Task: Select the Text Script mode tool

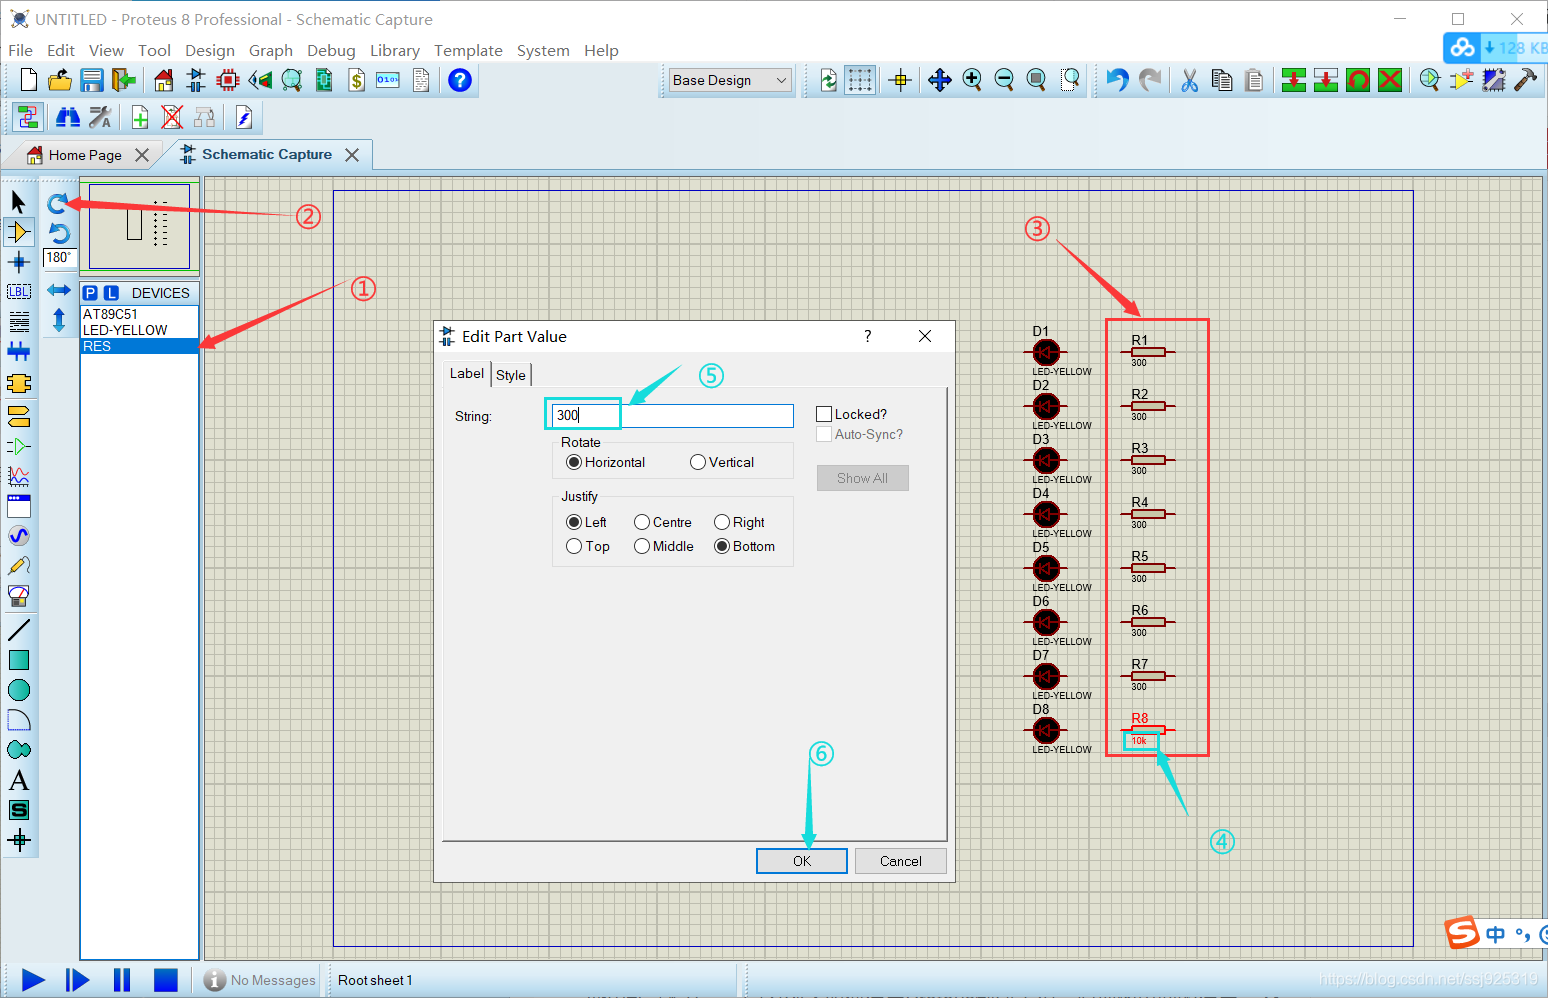Action: 18,322
